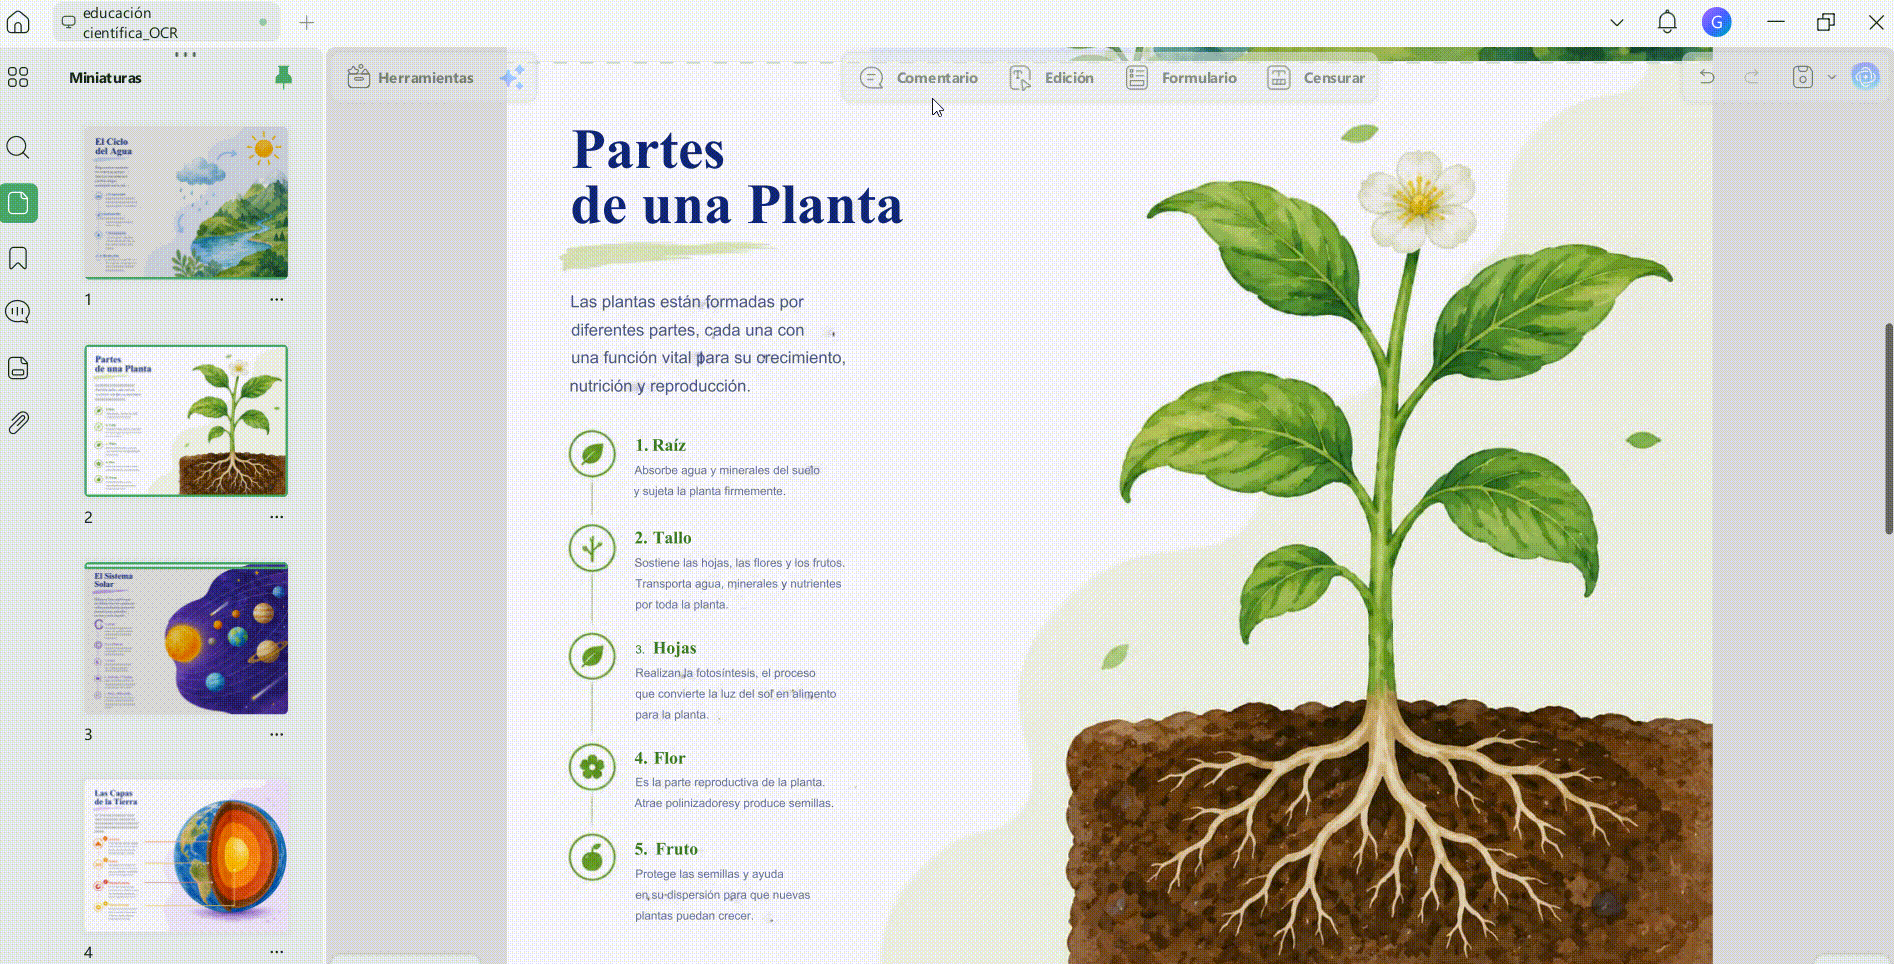Click the unsaved indicator dot on document tab
Viewport: 1894px width, 964px height.
263,22
